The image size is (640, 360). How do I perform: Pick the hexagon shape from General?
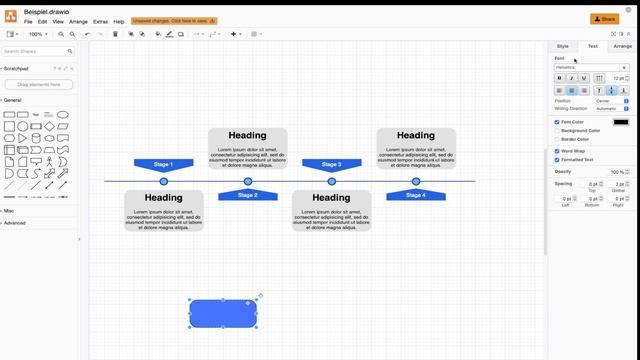click(9, 138)
